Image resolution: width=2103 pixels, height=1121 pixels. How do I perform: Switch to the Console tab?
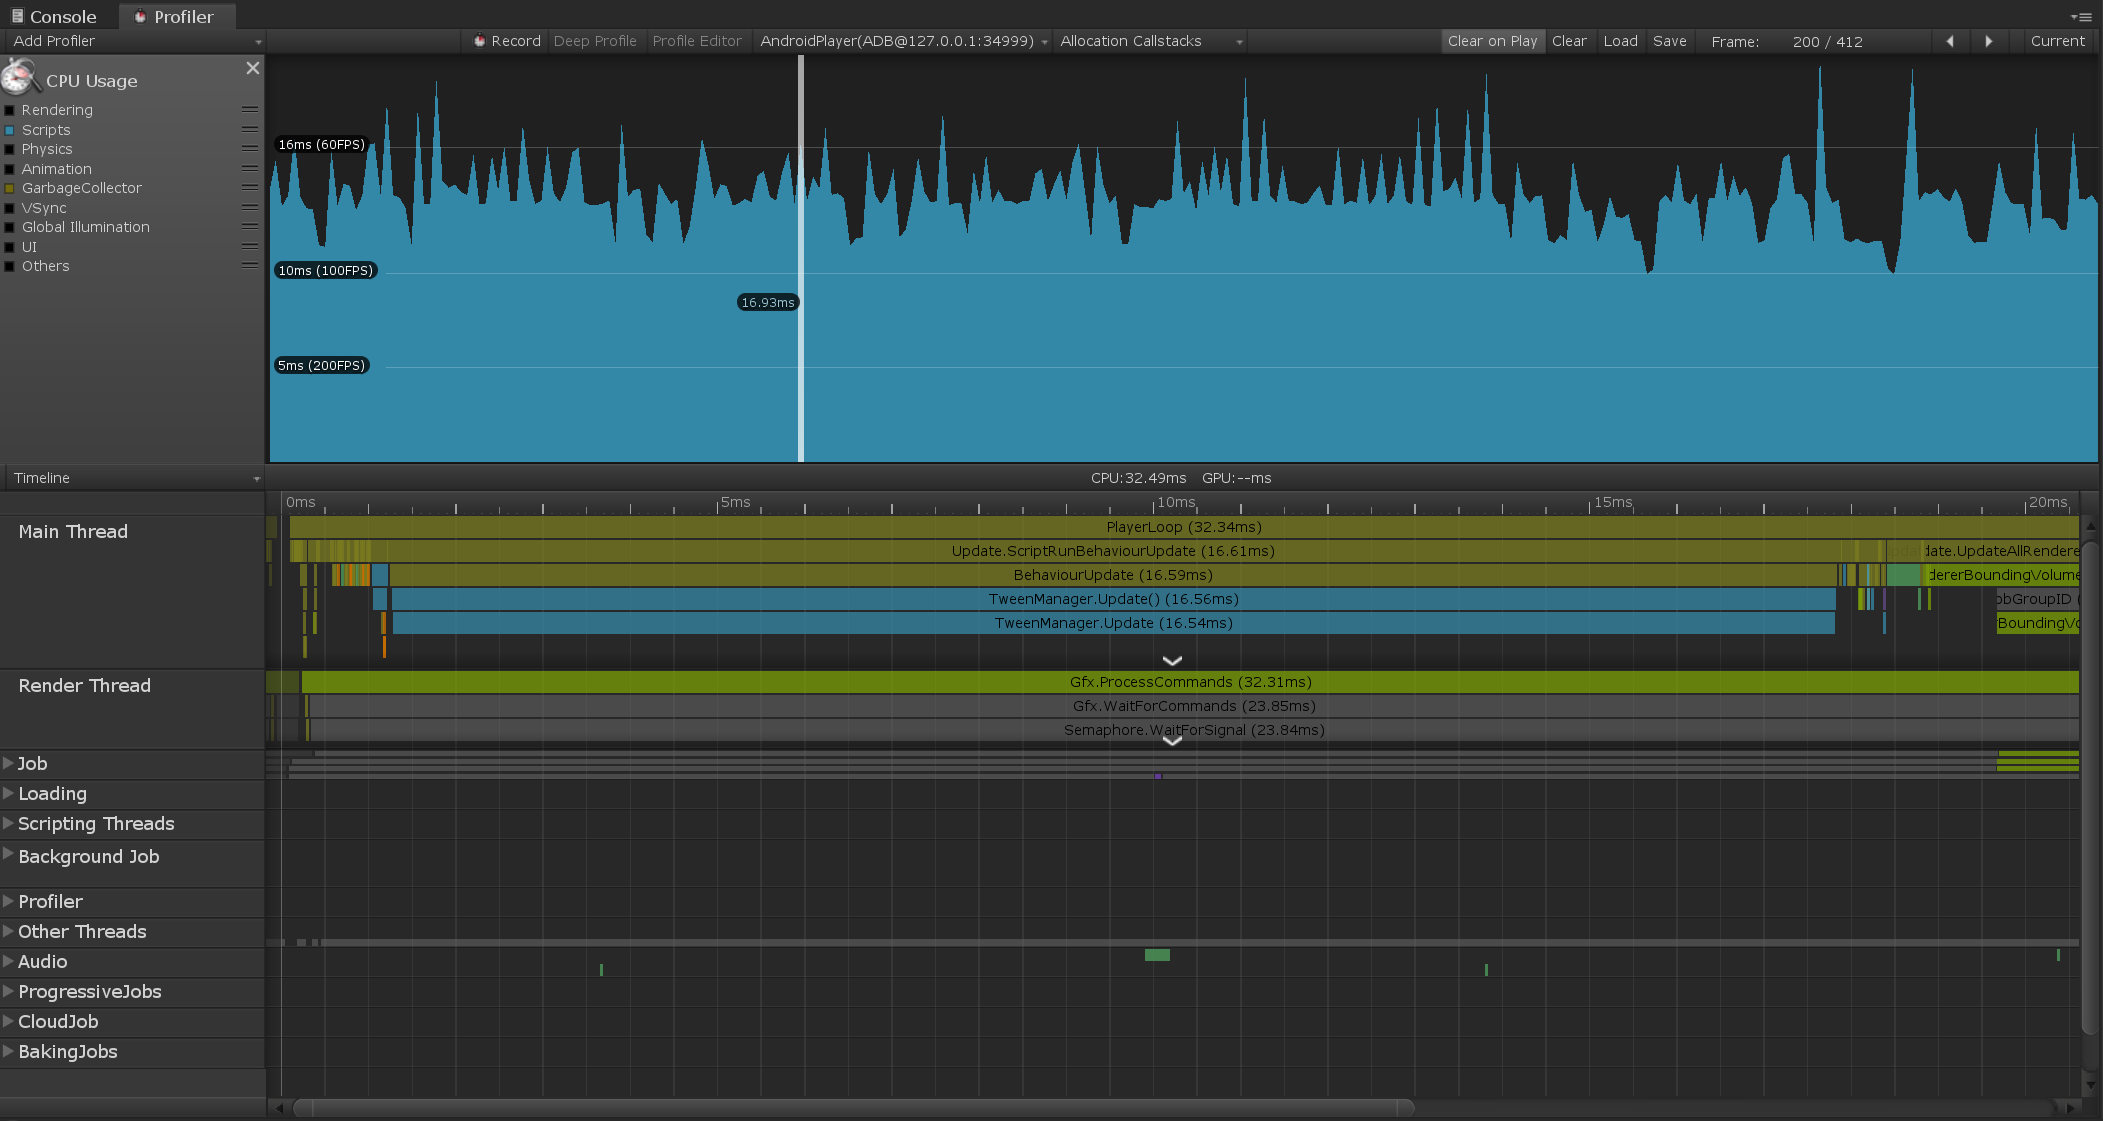pyautogui.click(x=54, y=17)
